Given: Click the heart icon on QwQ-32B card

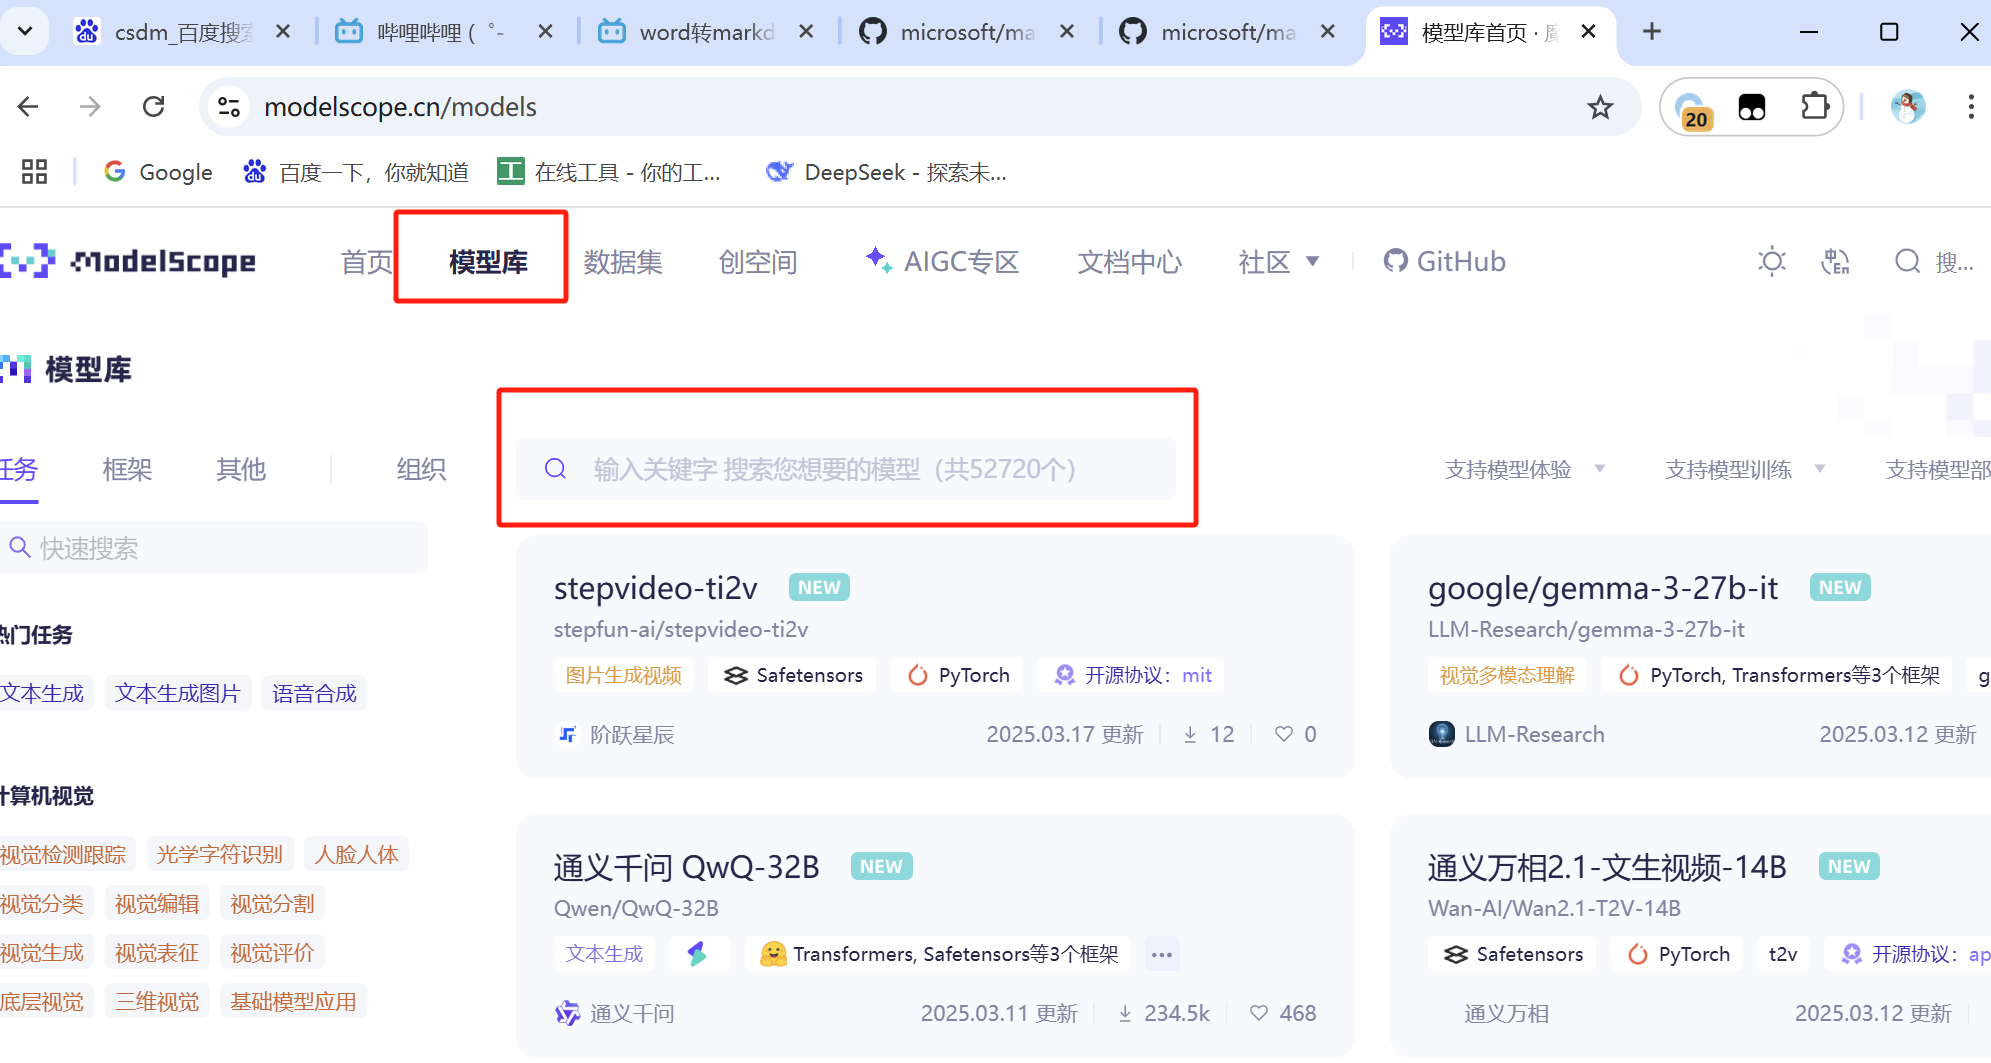Looking at the screenshot, I should click(1259, 1013).
